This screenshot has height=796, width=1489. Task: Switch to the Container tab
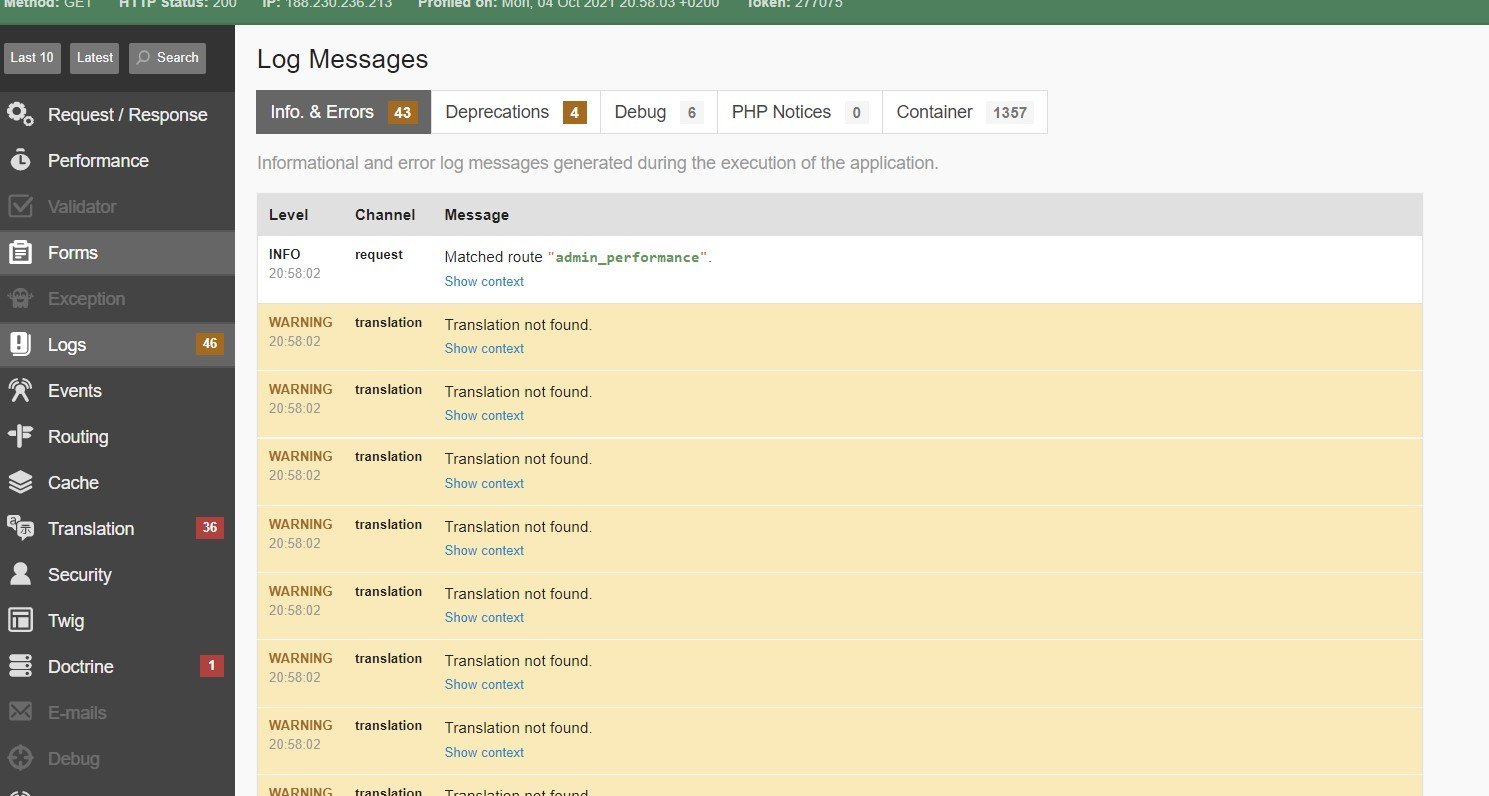click(964, 112)
